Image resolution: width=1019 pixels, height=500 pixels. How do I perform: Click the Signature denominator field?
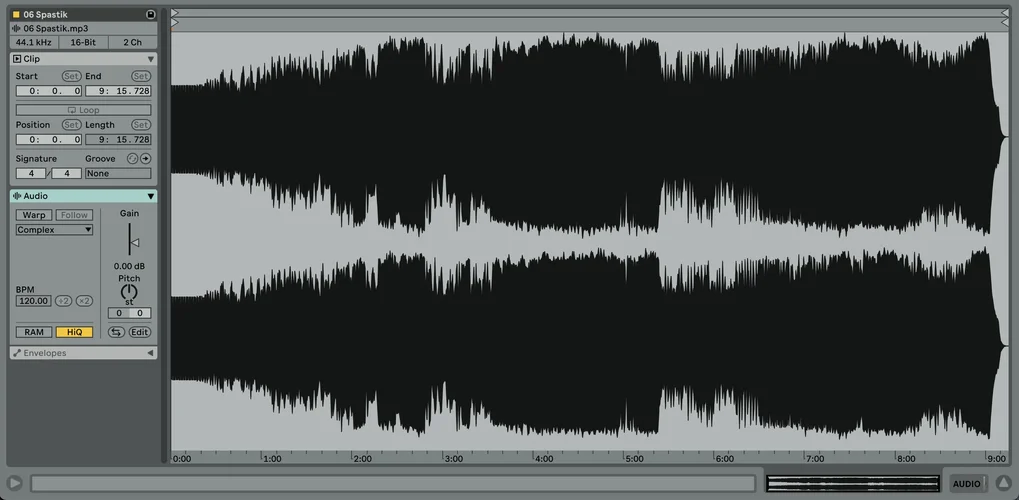click(66, 174)
